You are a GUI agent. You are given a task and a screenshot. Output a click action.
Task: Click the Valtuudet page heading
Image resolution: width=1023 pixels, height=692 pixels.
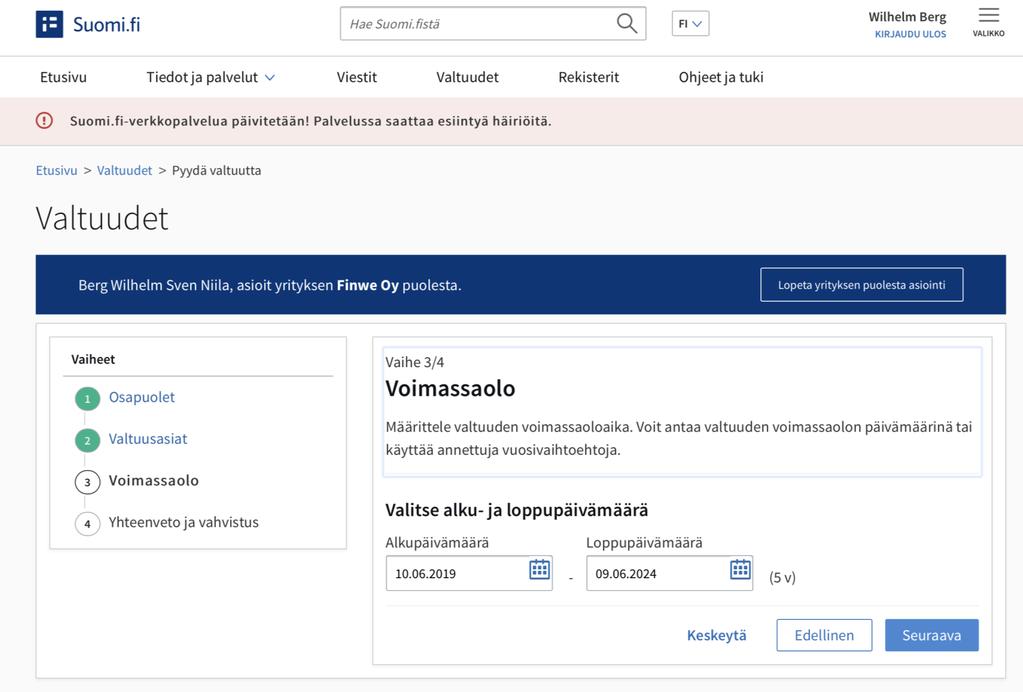click(x=102, y=218)
